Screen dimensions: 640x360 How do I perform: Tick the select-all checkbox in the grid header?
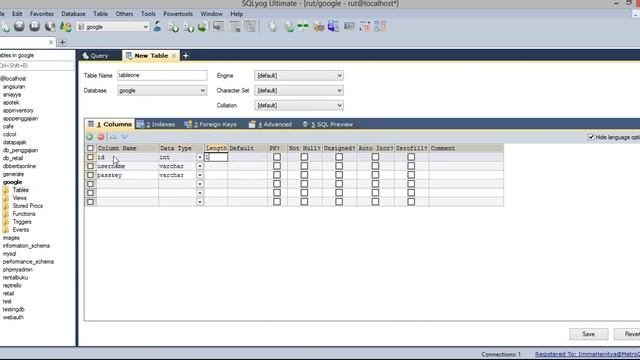(x=90, y=148)
